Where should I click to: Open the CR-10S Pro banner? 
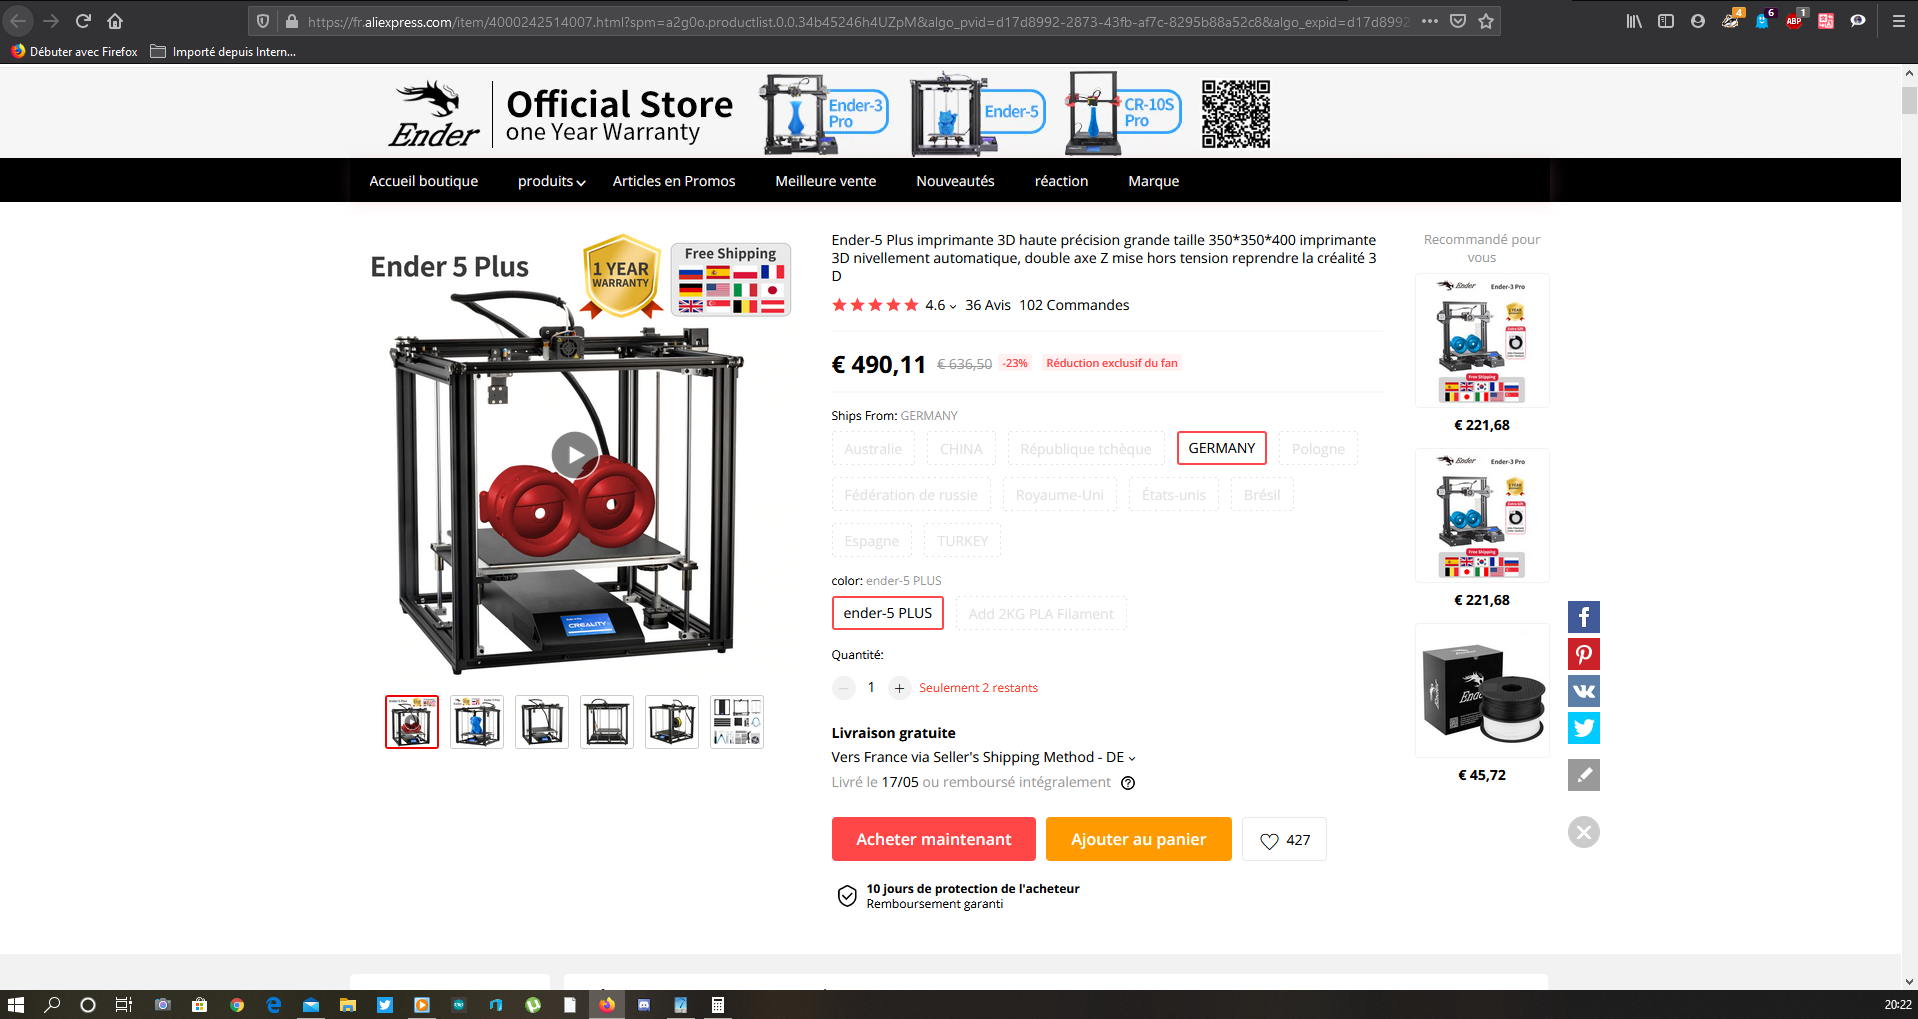coord(1123,114)
